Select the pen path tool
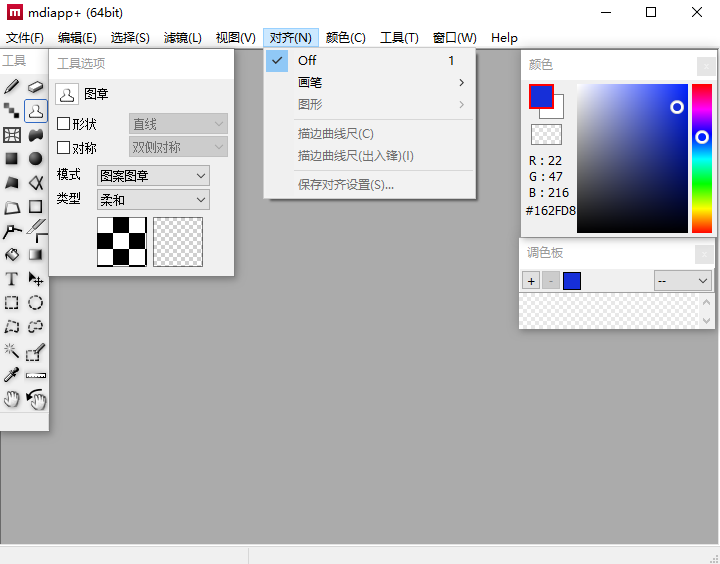Screen dimensions: 720x564 (11, 231)
